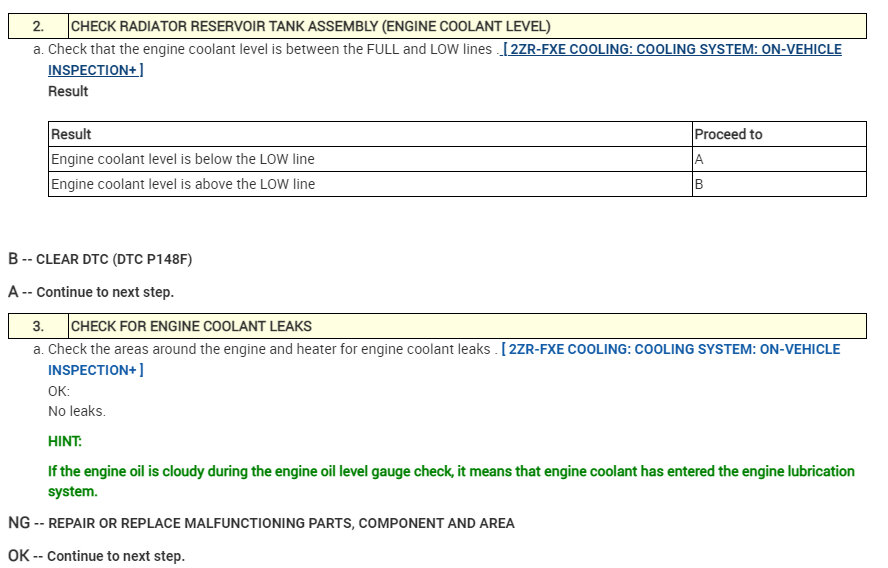Click the 'B' proceed-to table cell
The height and width of the screenshot is (568, 888).
pyautogui.click(x=779, y=184)
